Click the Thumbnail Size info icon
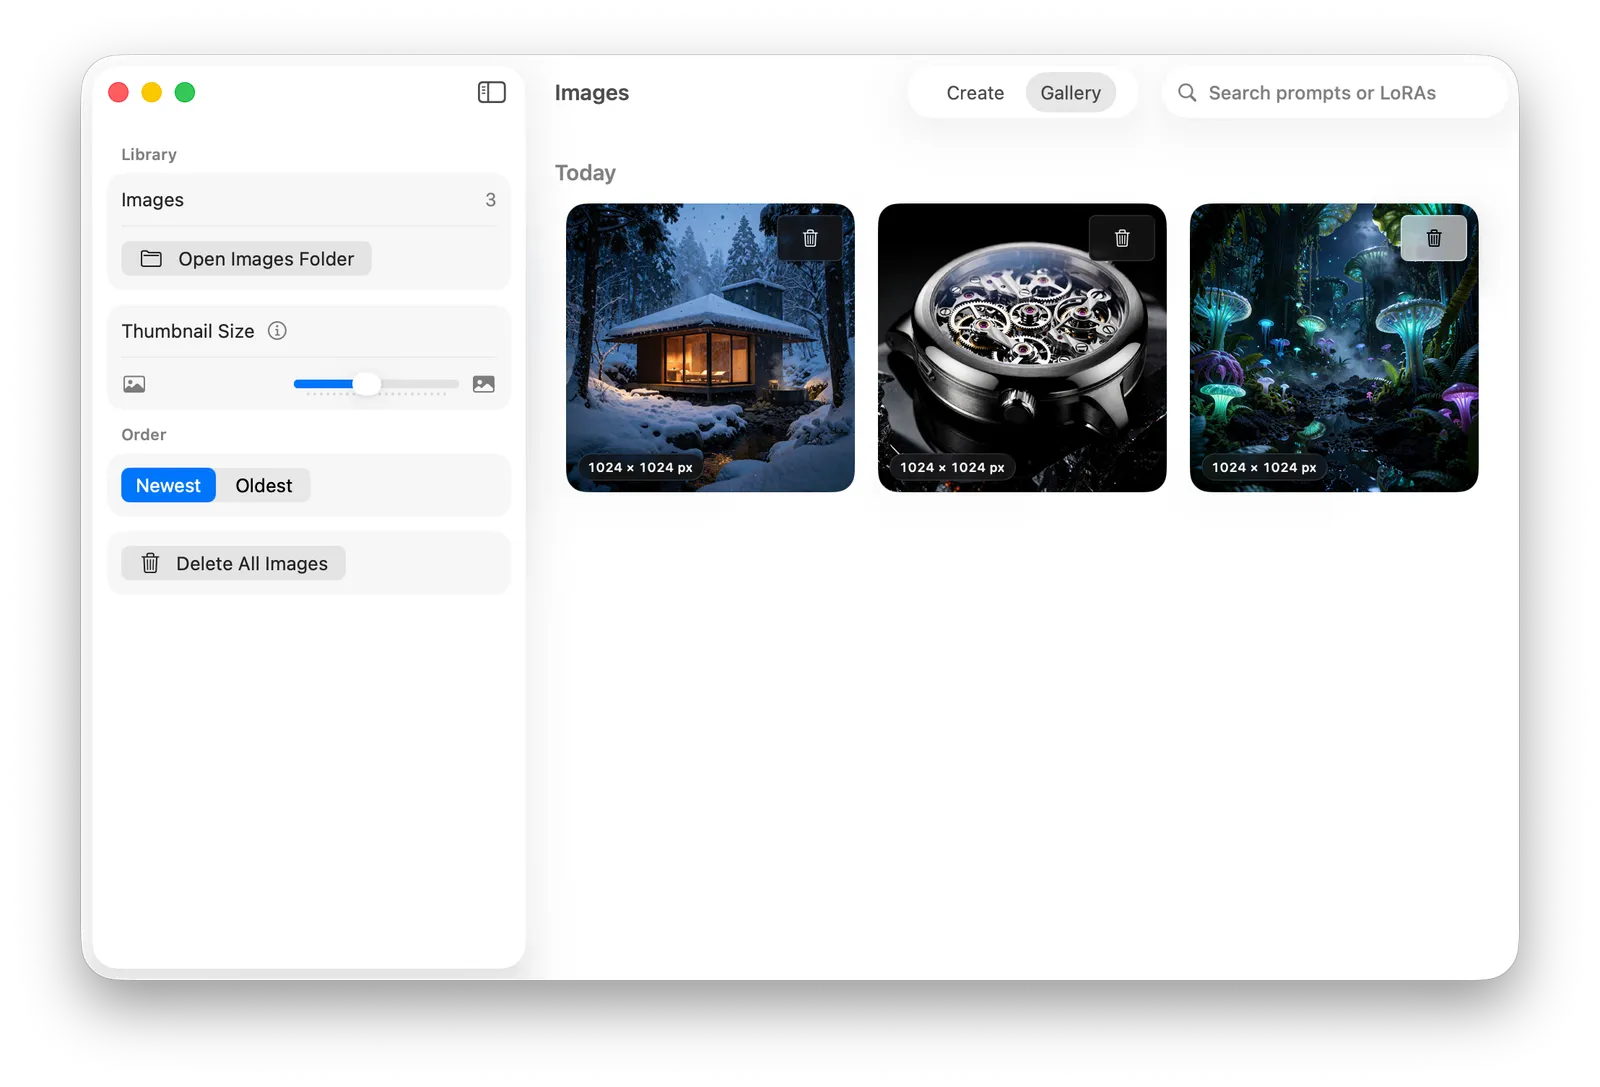 pyautogui.click(x=277, y=331)
